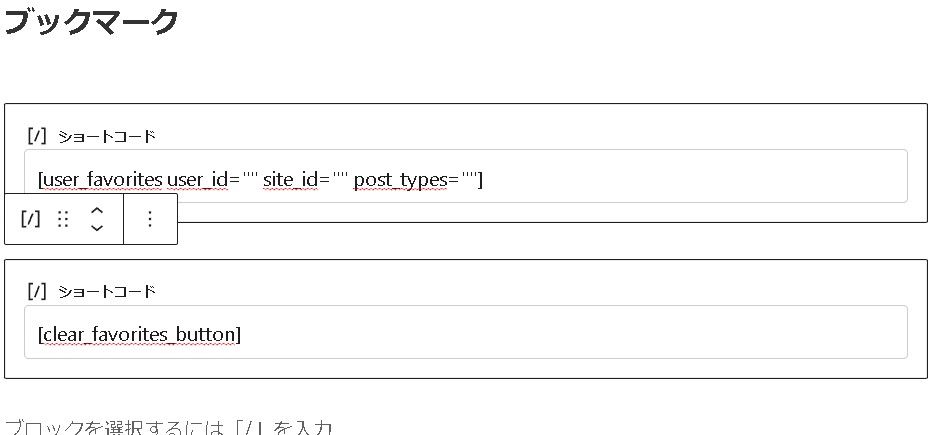The width and height of the screenshot is (932, 435).
Task: Click the clear_favorites_button shortcode text
Action: (x=140, y=333)
